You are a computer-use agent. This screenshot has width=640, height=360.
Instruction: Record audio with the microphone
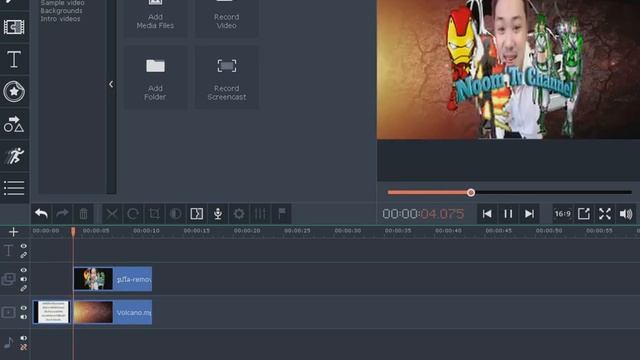pos(218,214)
